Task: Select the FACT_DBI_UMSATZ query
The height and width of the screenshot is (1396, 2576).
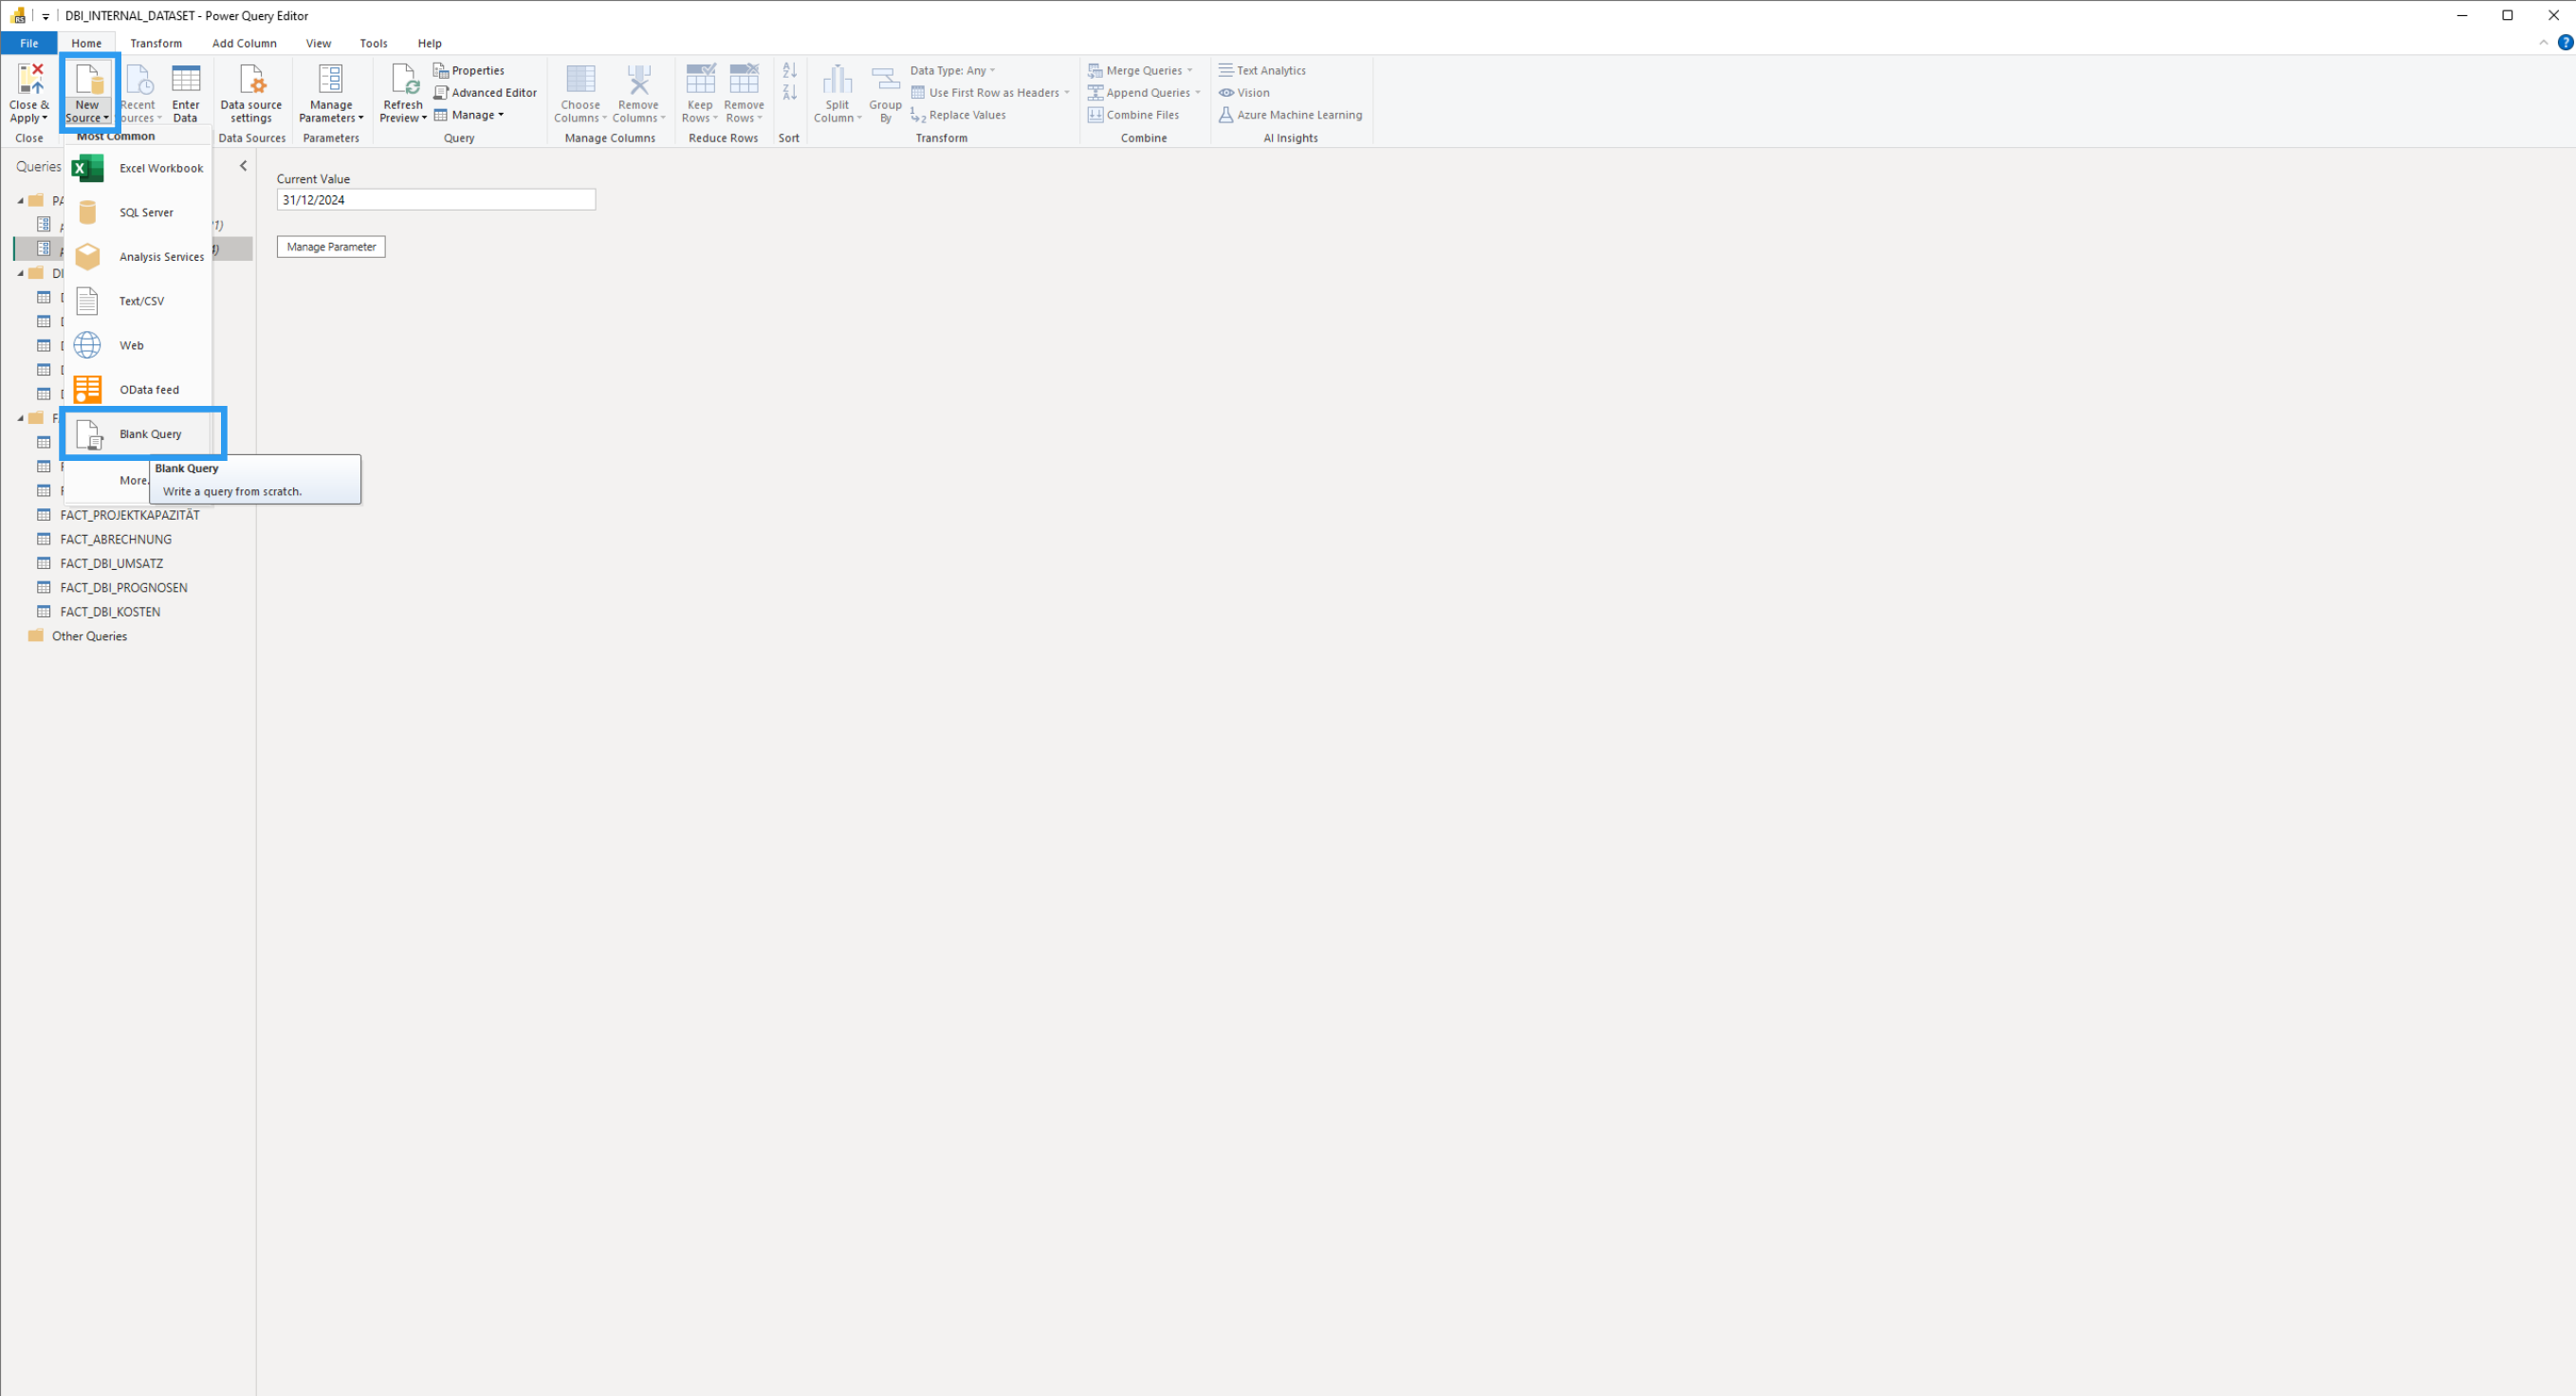Action: coord(111,563)
